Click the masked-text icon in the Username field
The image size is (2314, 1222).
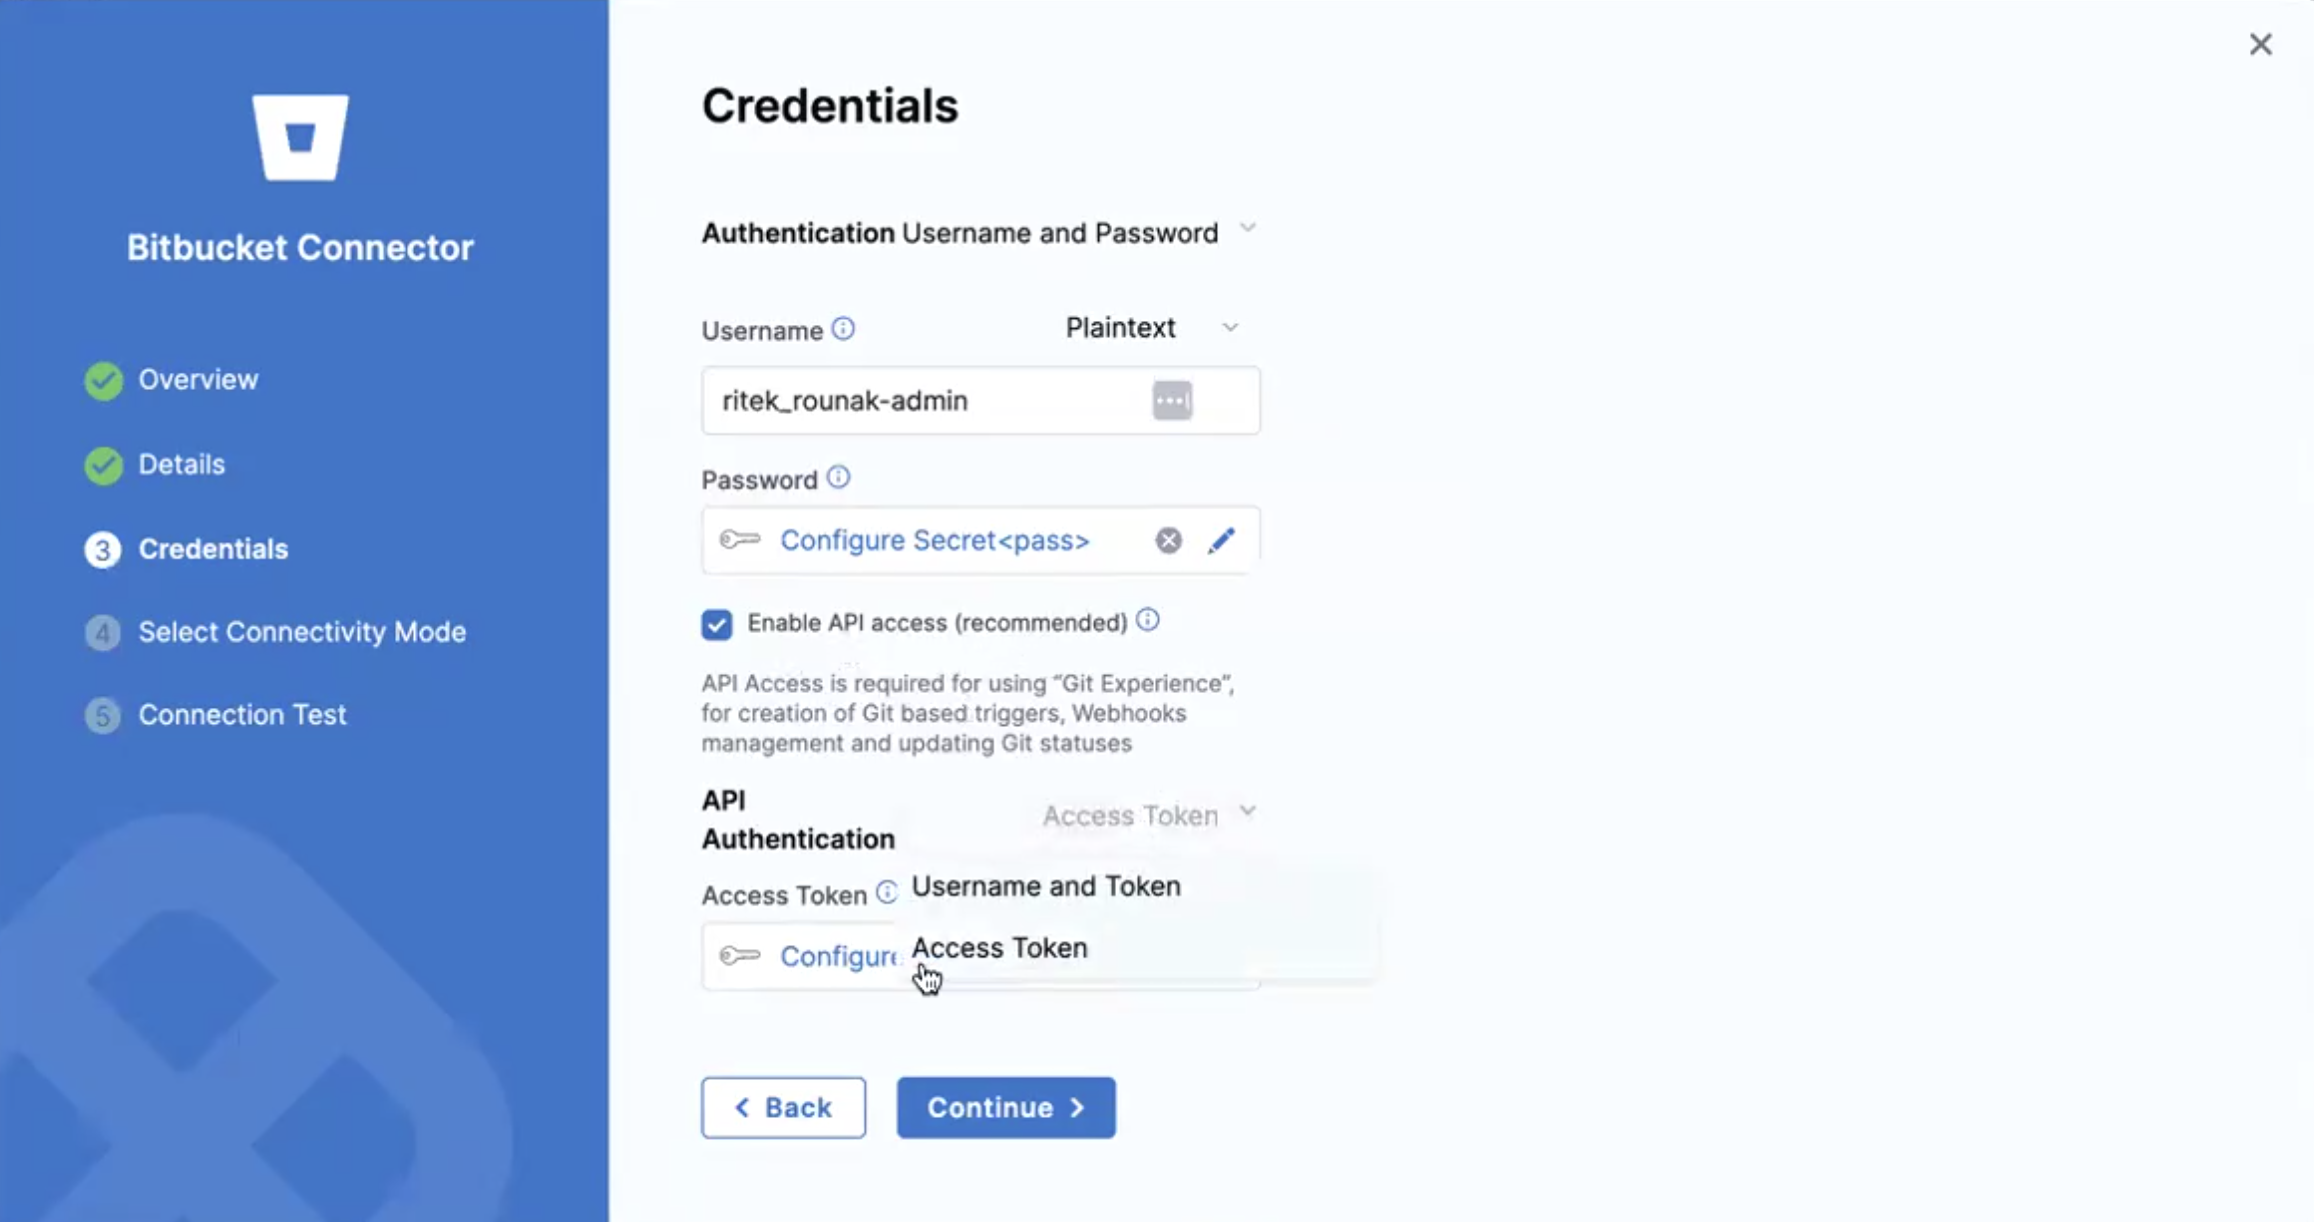pos(1174,400)
